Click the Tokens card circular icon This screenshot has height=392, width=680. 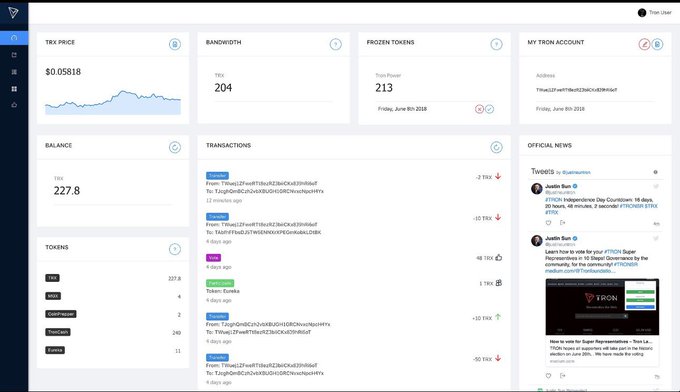coord(175,249)
